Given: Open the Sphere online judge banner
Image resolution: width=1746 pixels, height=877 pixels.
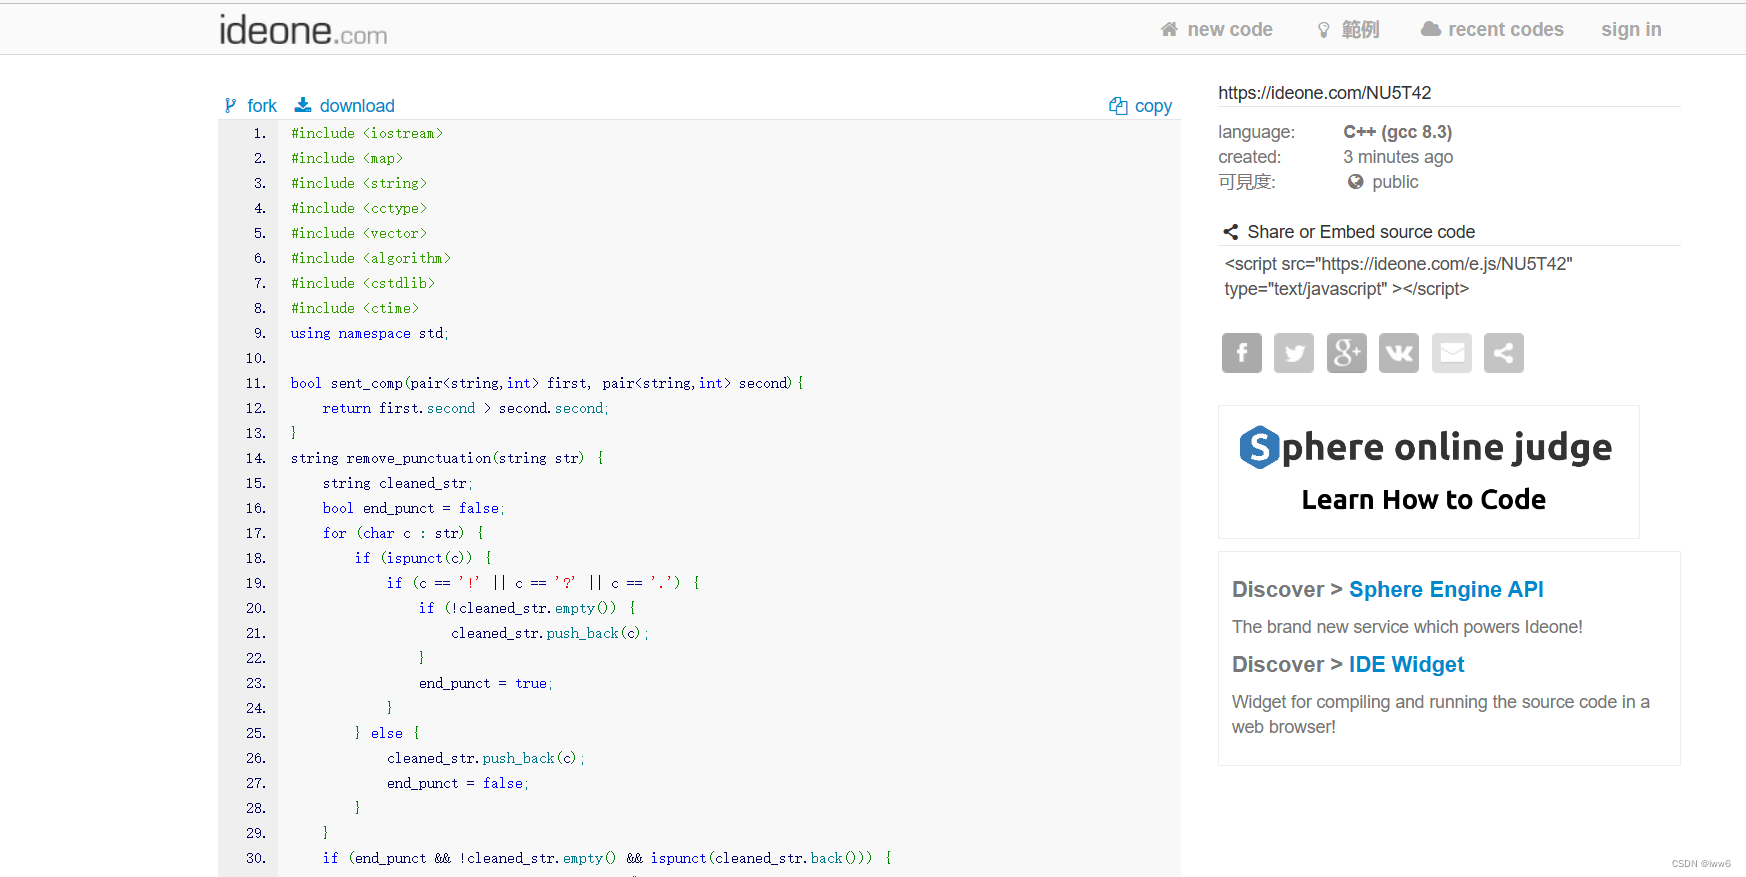Looking at the screenshot, I should tap(1428, 472).
